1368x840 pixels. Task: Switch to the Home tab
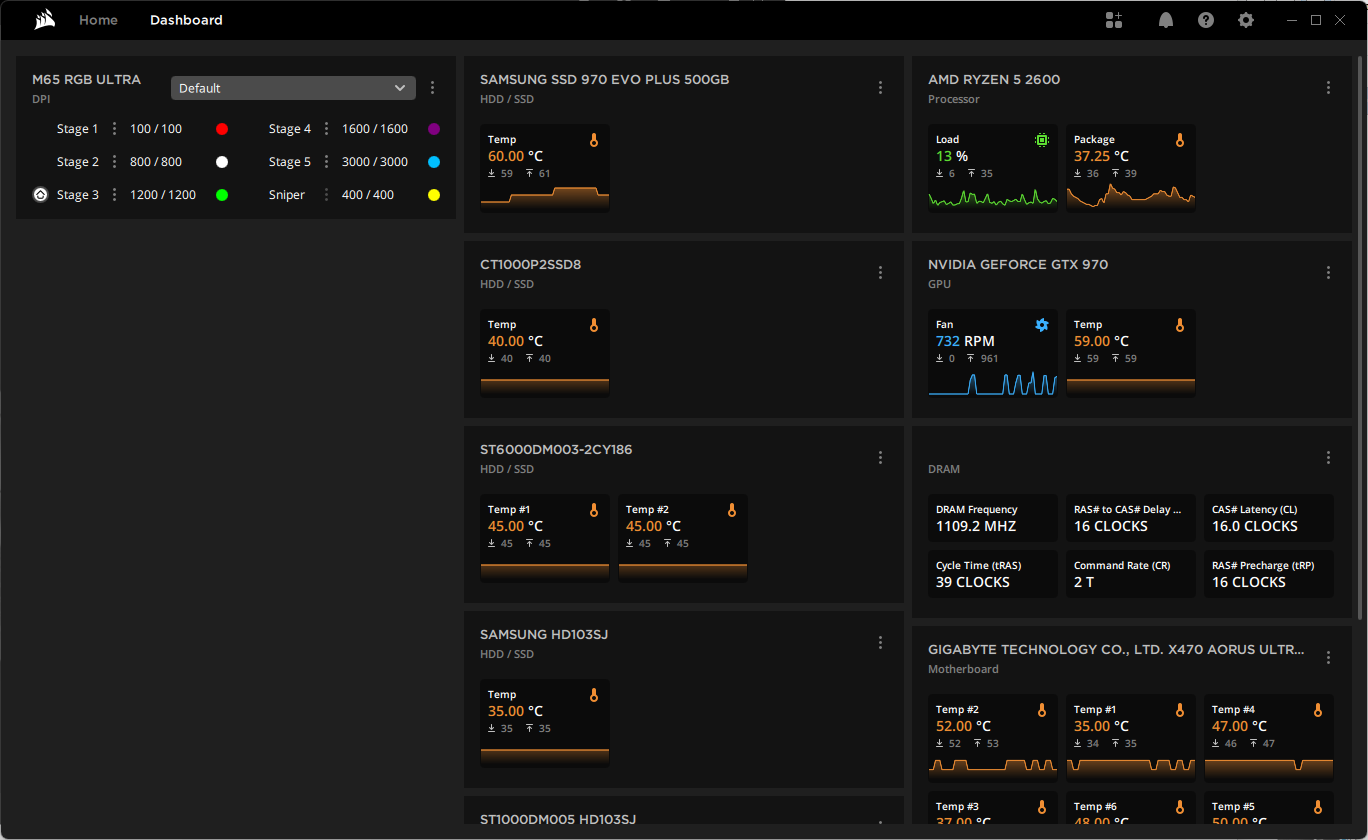(x=98, y=20)
